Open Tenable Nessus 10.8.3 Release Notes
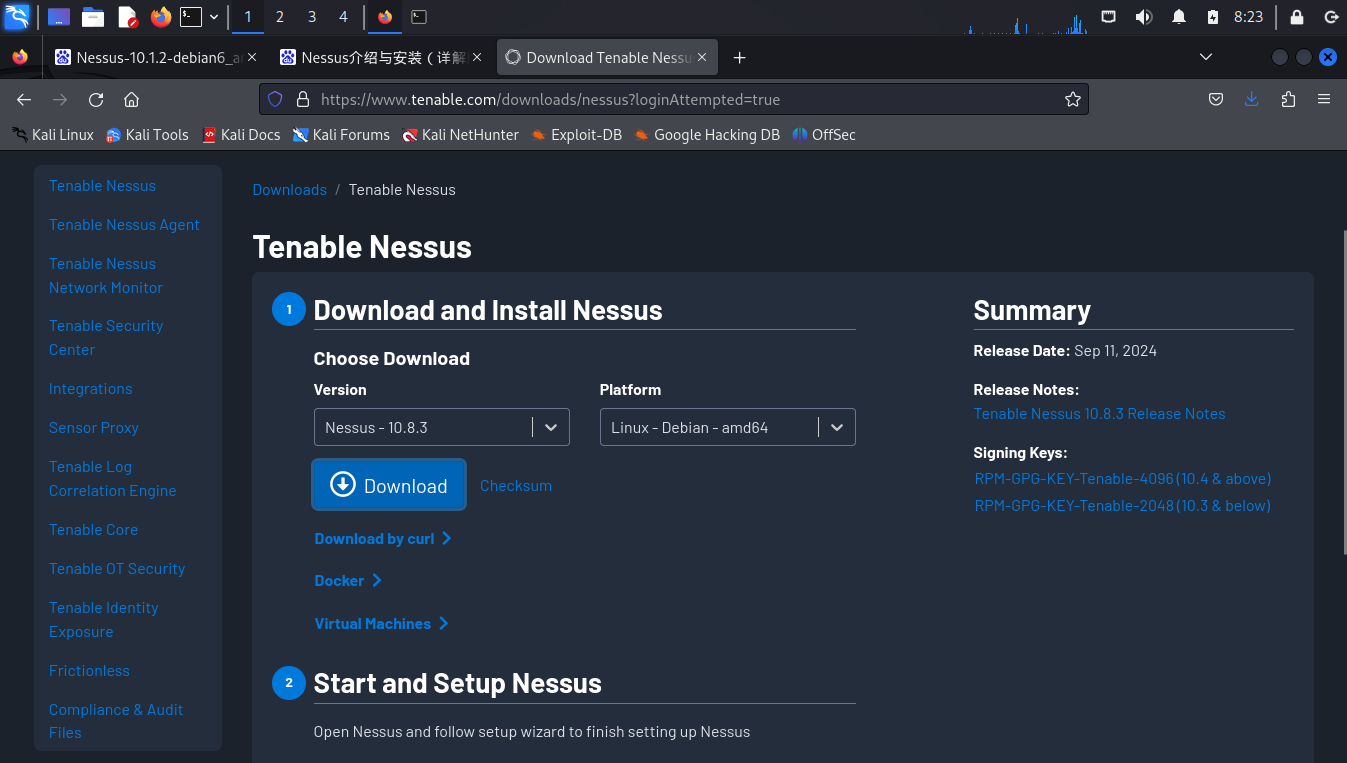Image resolution: width=1347 pixels, height=763 pixels. click(1099, 414)
